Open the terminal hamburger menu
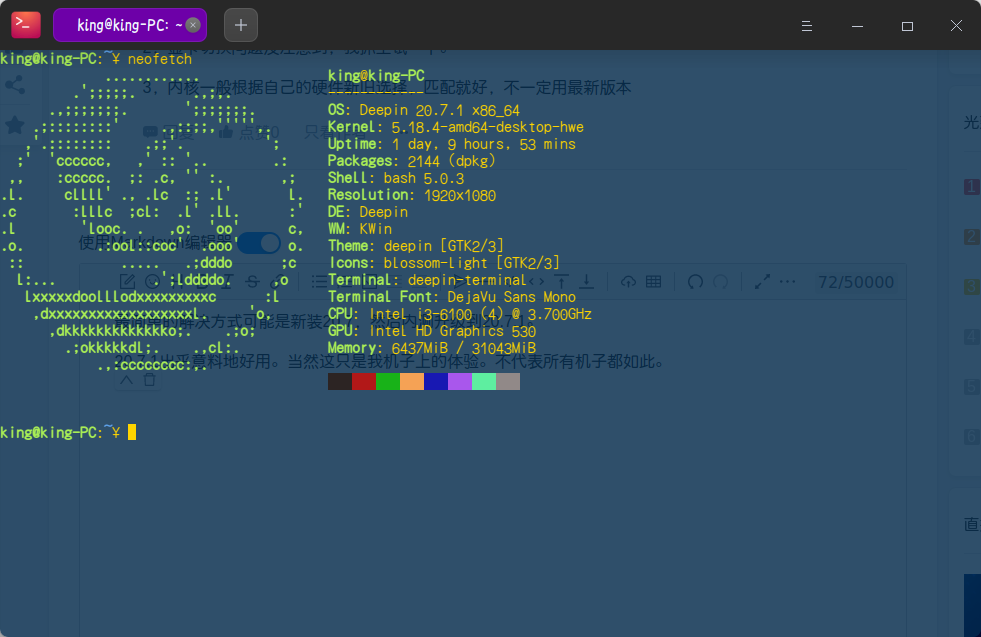981x637 pixels. (x=806, y=26)
